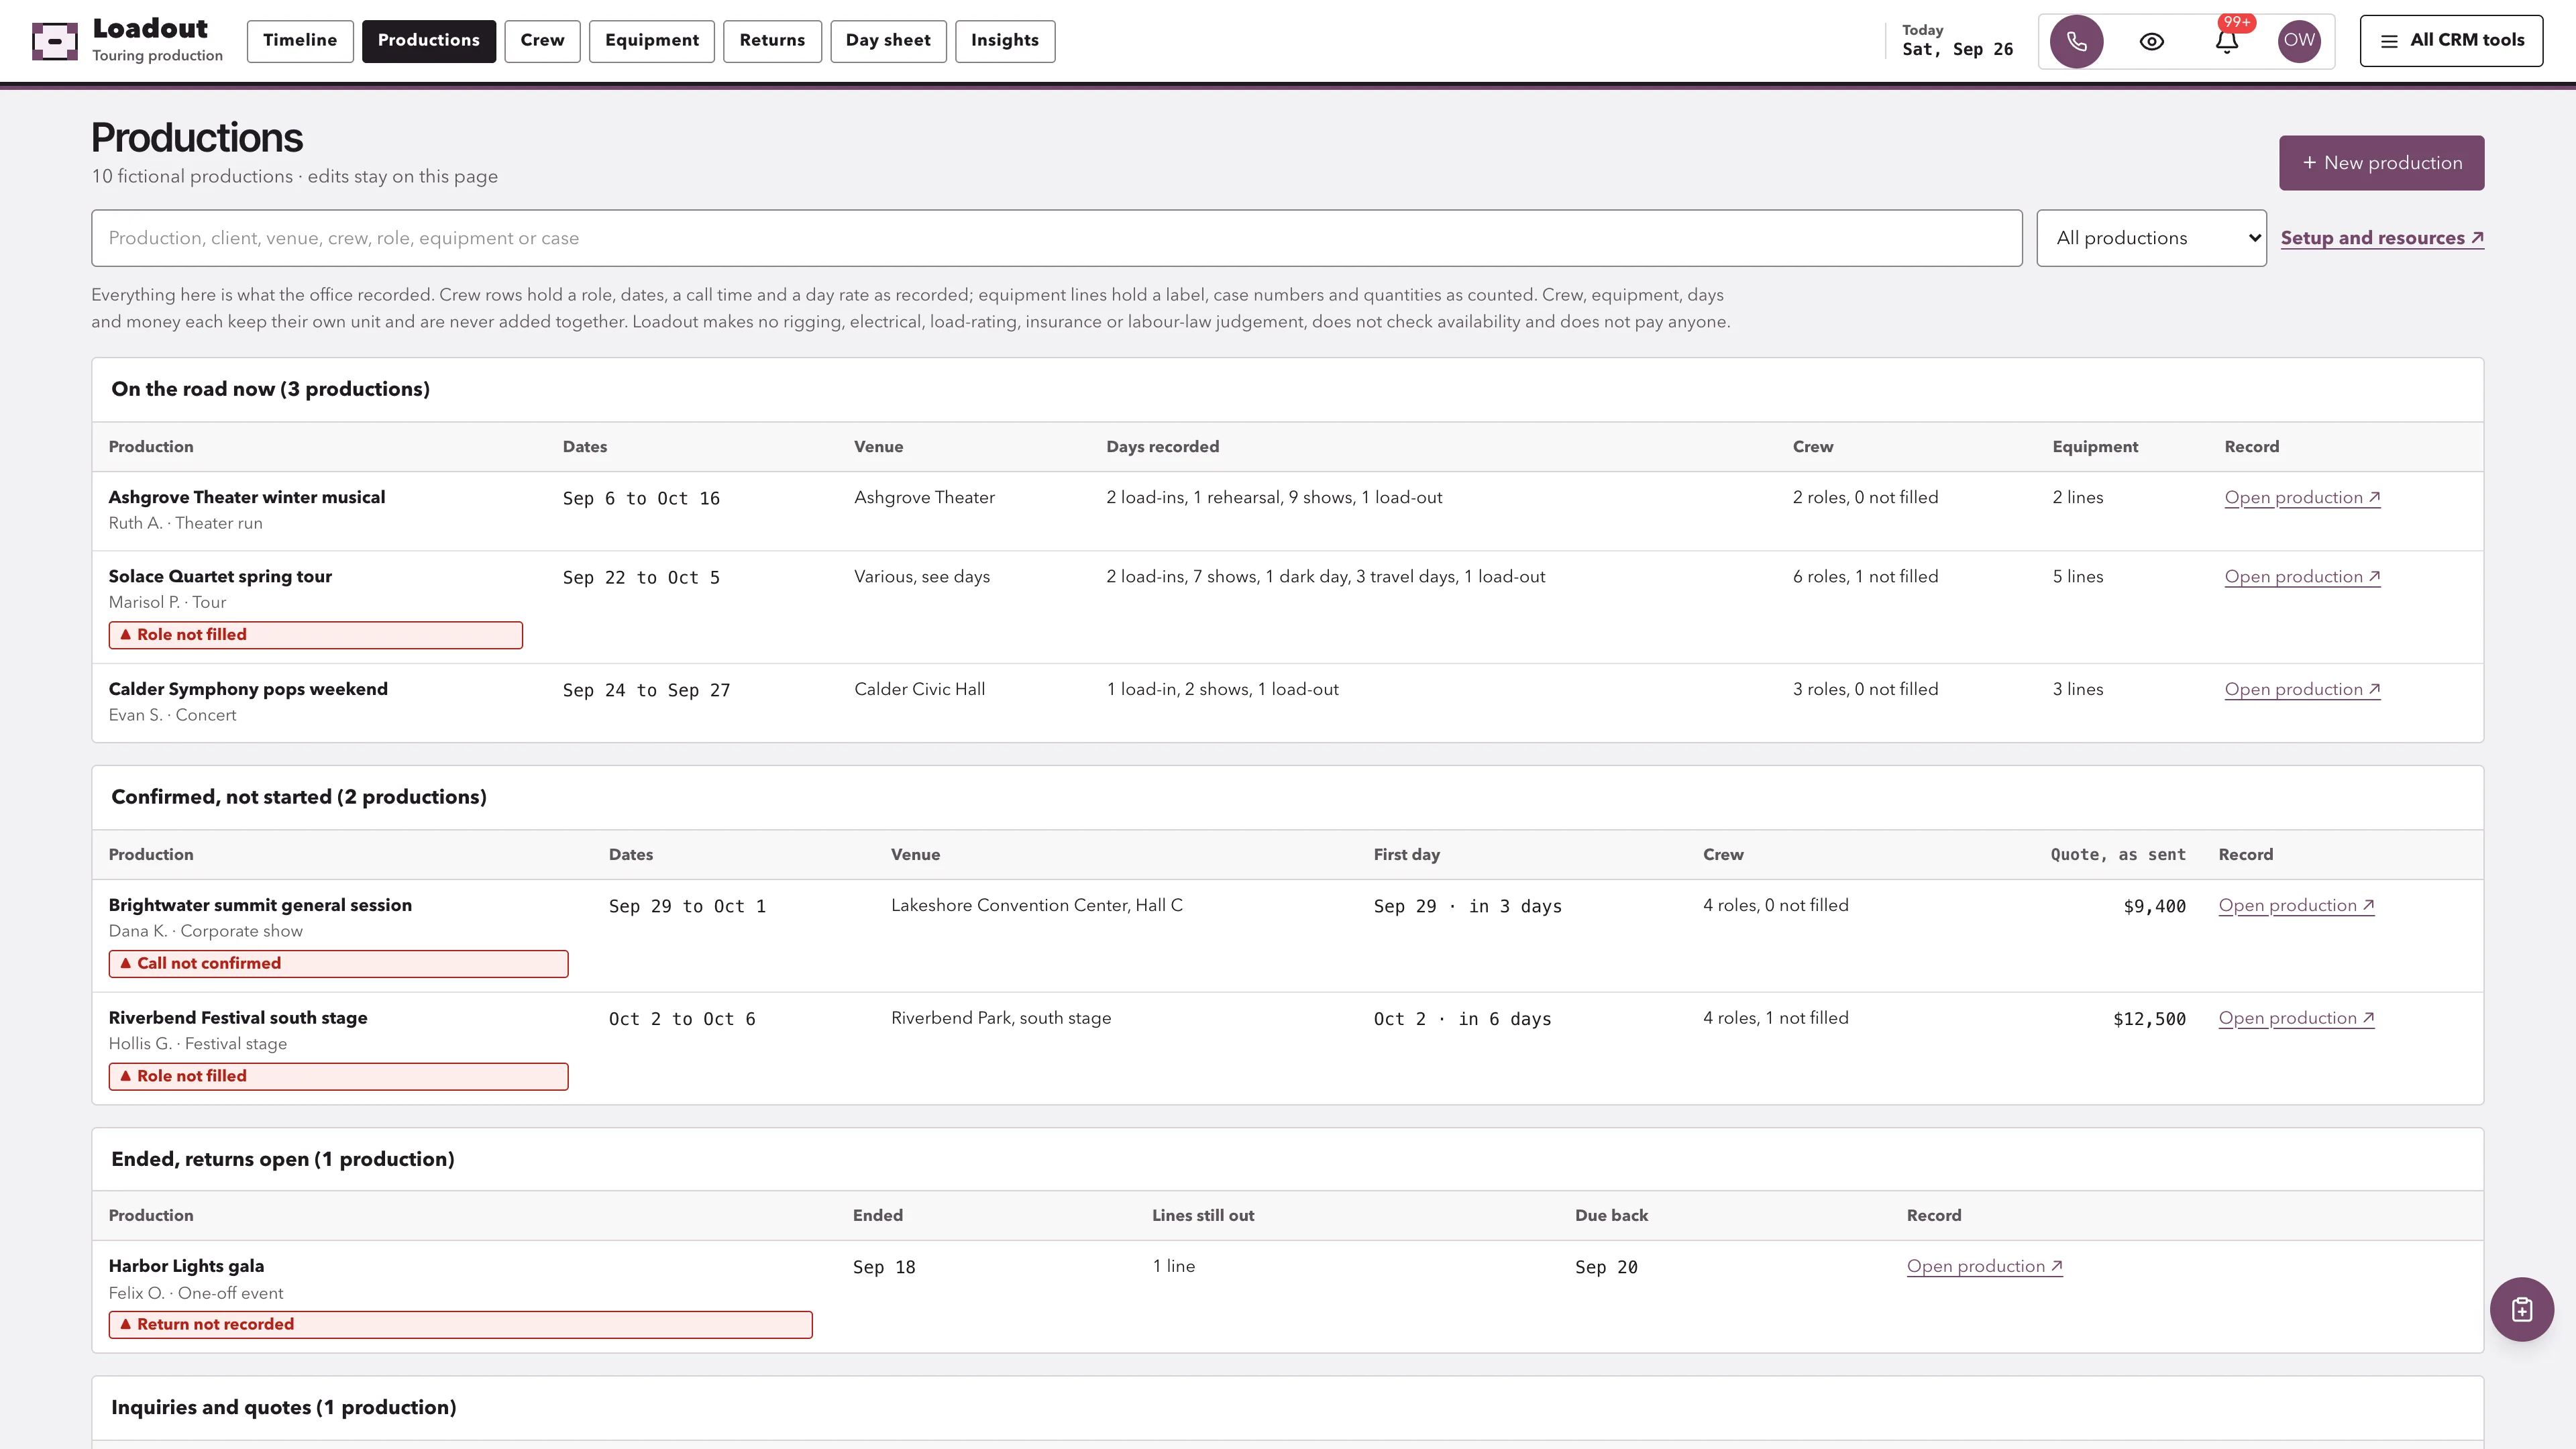Screen dimensions: 2576x1449
Task: Open the Equipment tab
Action: coord(651,41)
